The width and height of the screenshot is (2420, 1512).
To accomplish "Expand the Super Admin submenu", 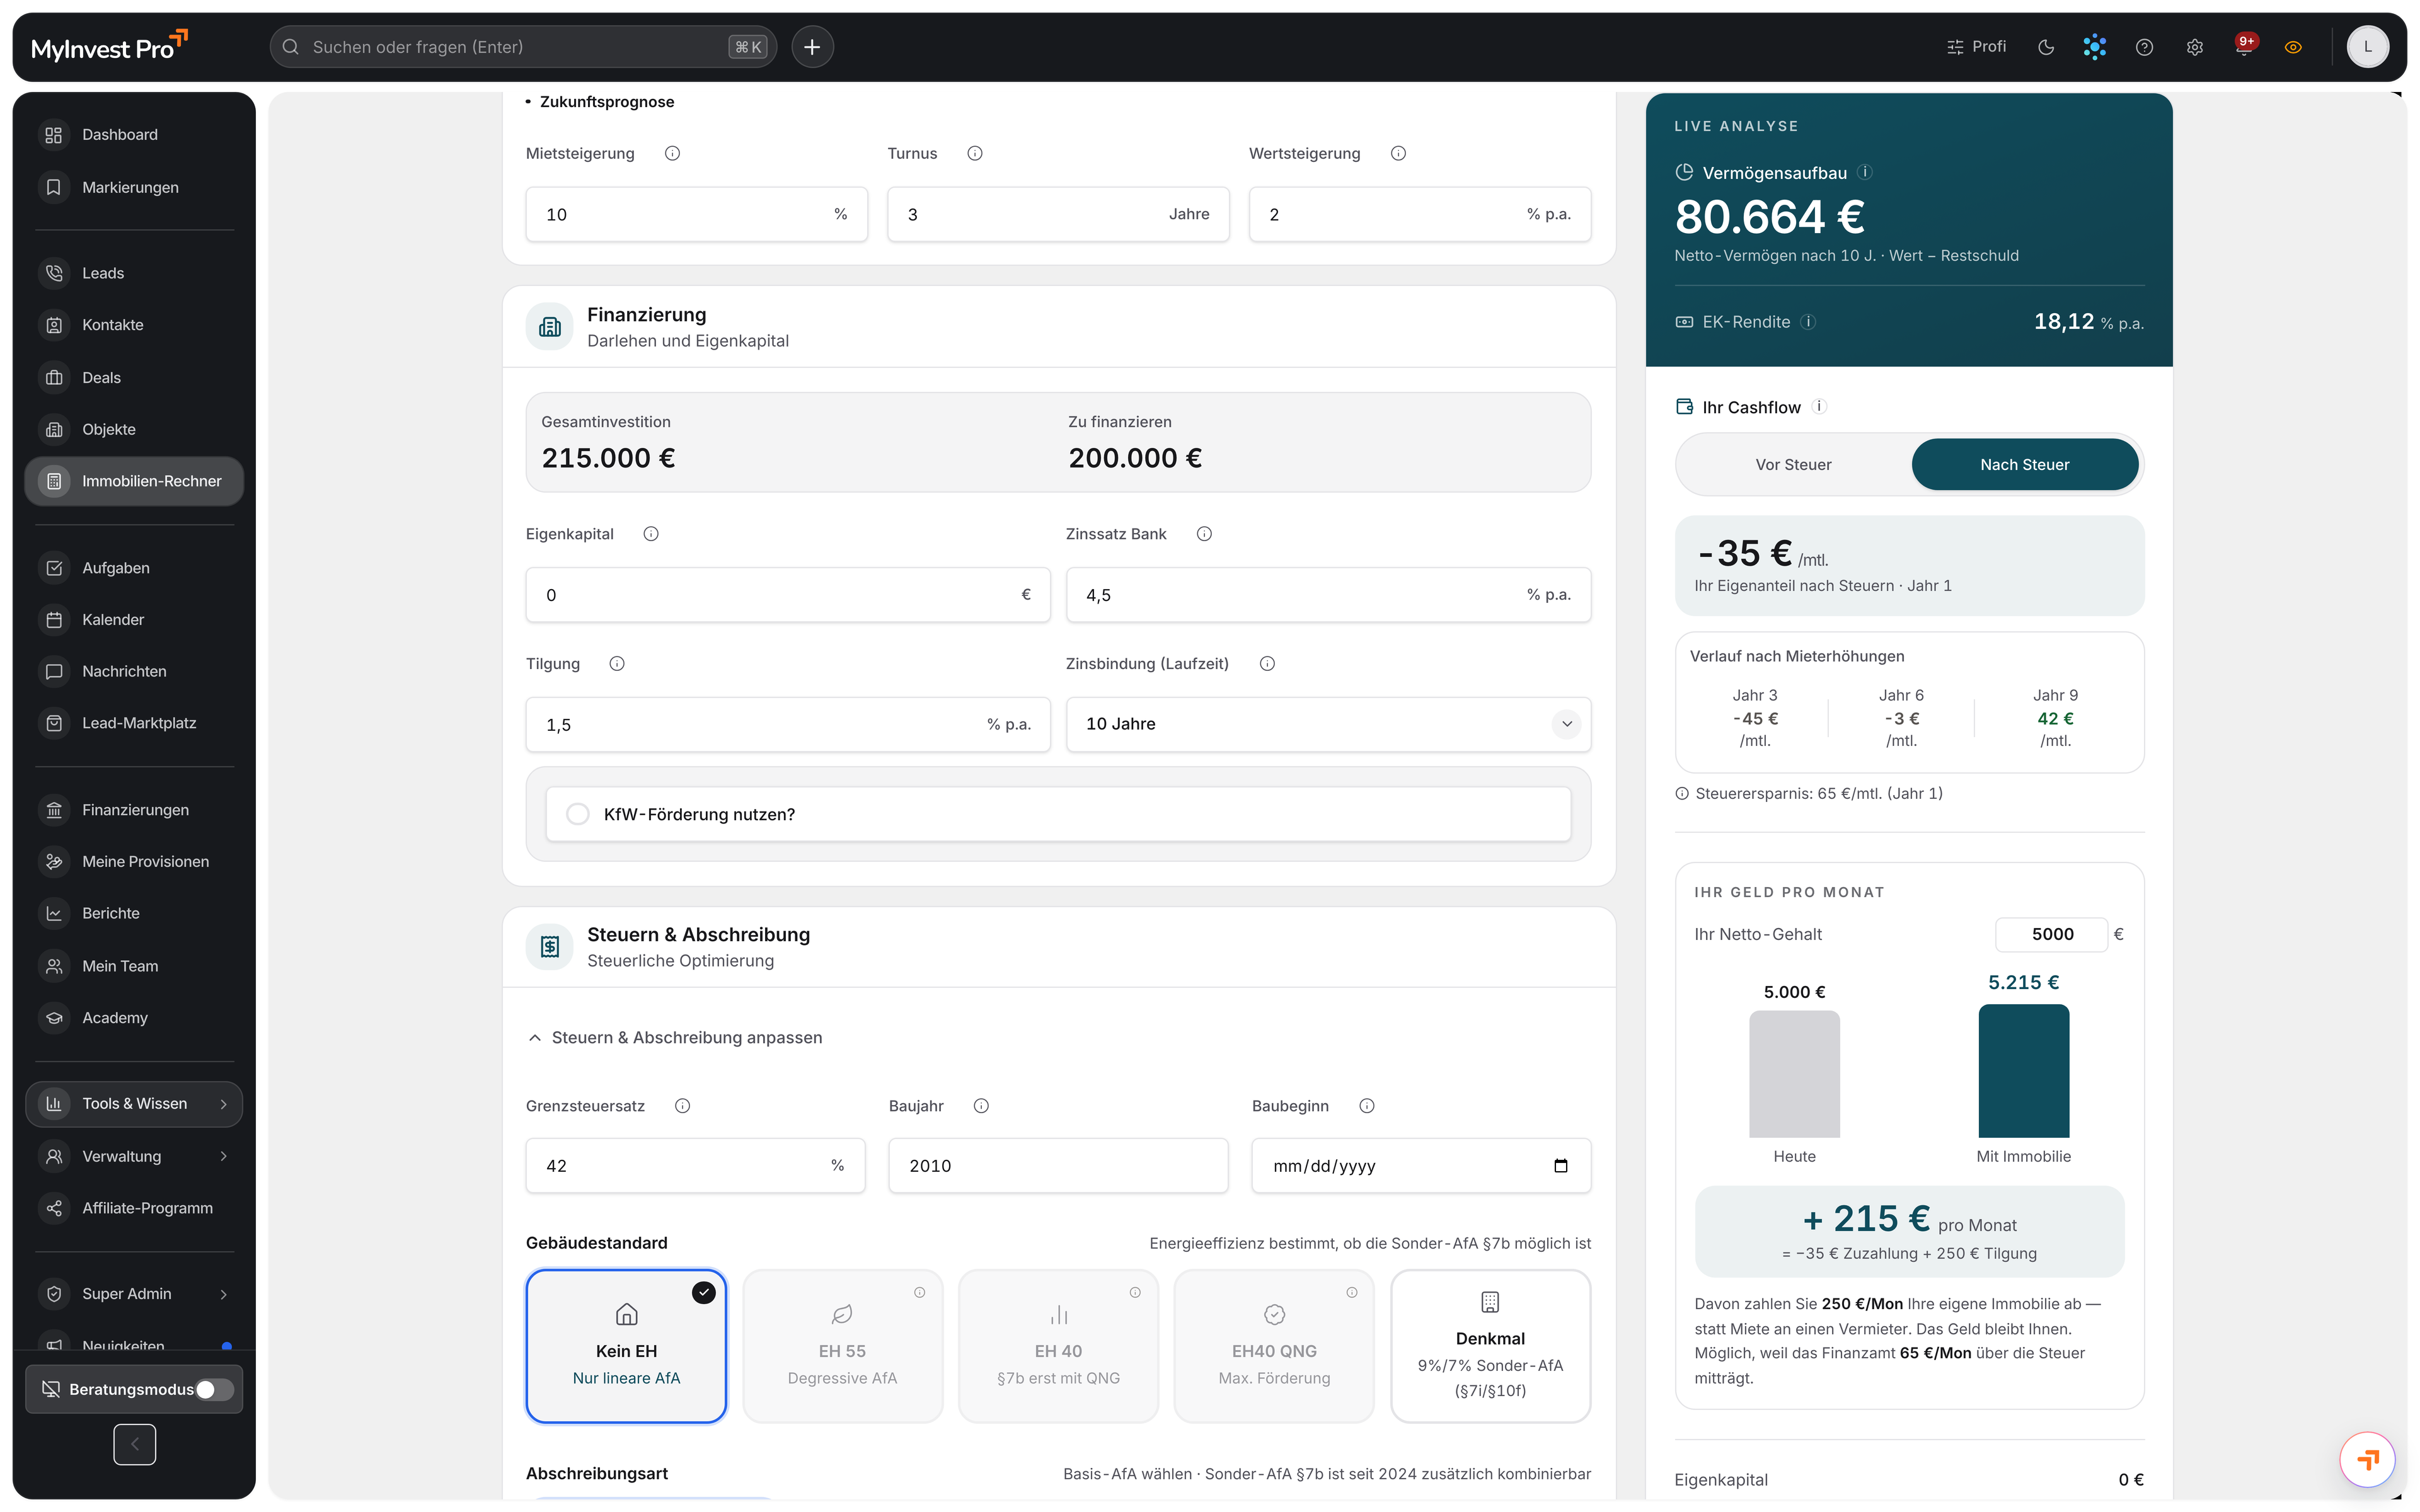I will [134, 1294].
